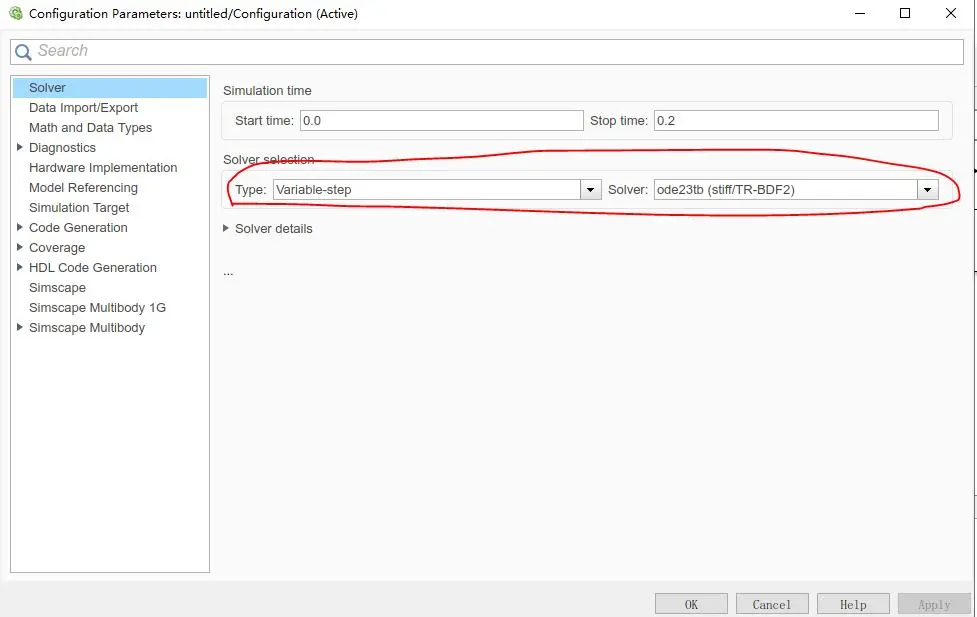Select the Simscape Multibody category
The image size is (977, 617).
[x=87, y=327]
